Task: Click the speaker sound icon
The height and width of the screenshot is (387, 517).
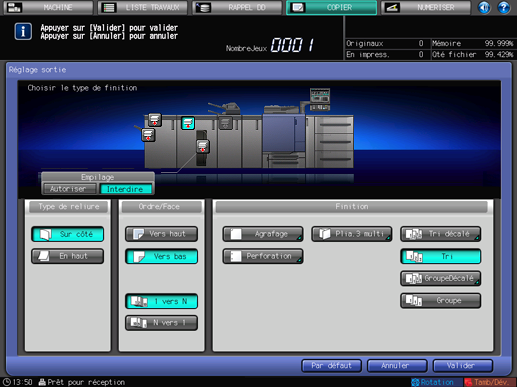Action: pos(484,7)
